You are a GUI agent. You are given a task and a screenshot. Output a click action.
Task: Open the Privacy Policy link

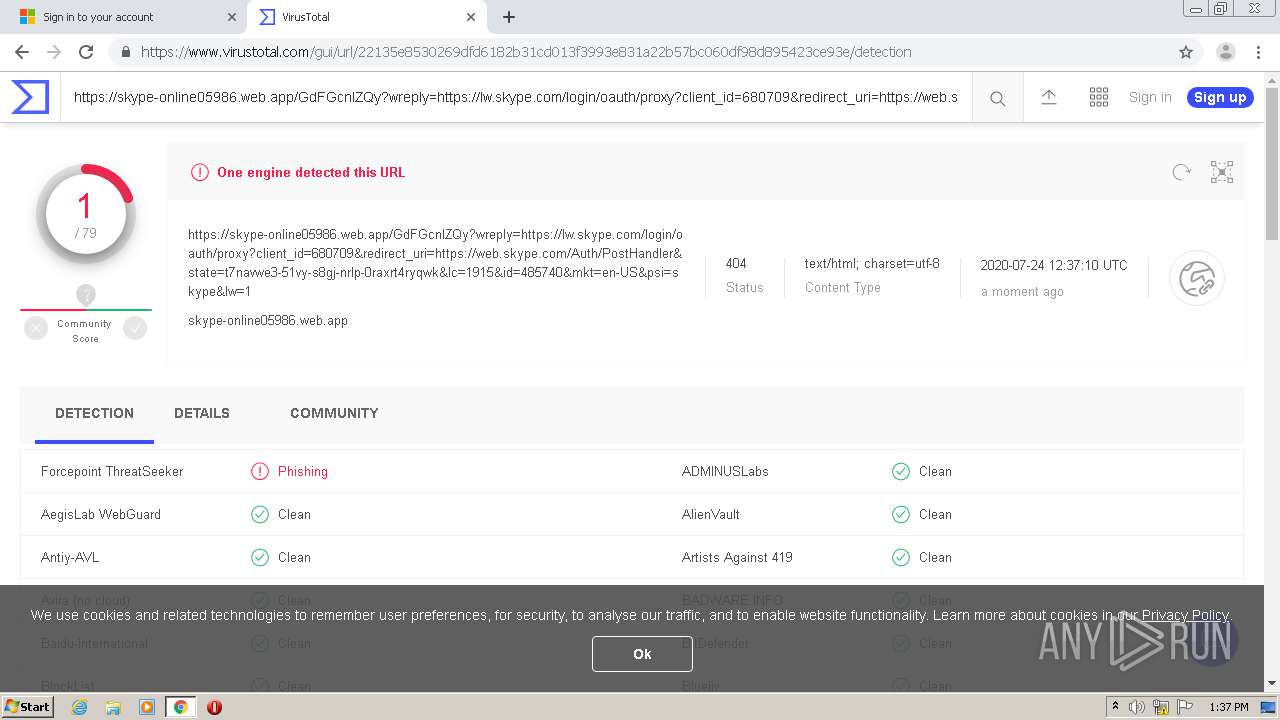(1185, 615)
